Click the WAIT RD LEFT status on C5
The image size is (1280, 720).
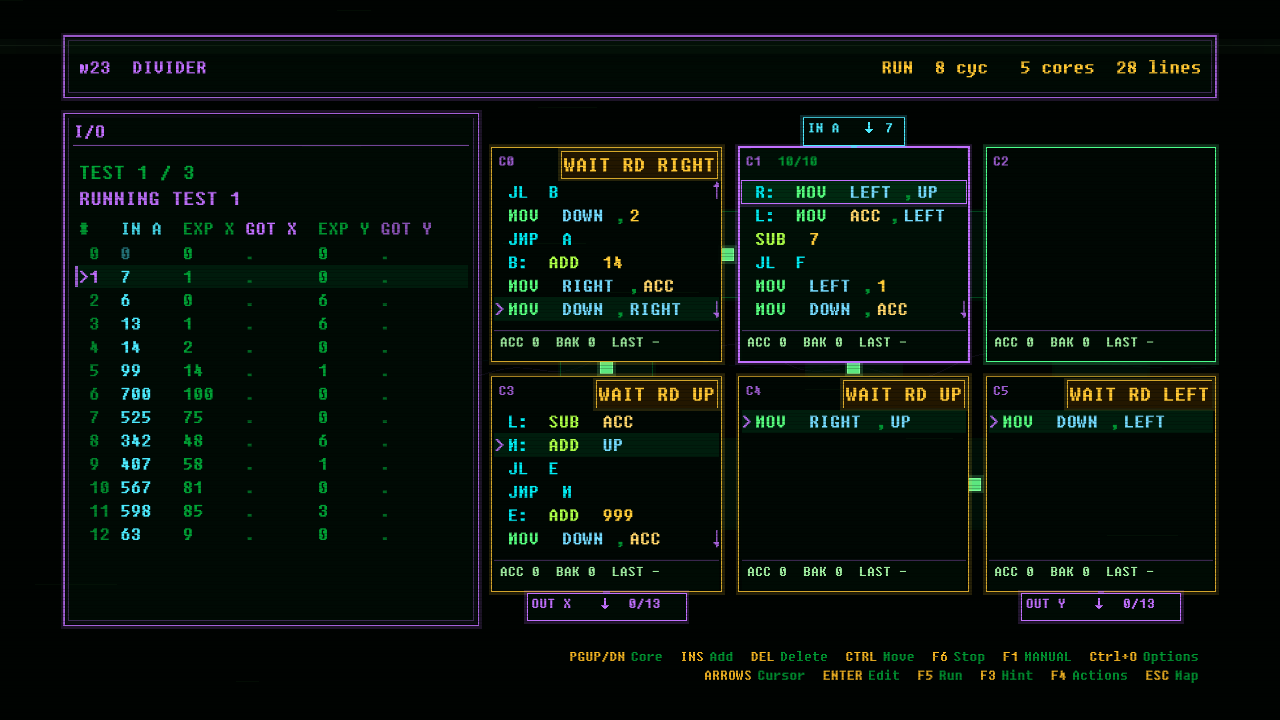coord(1141,394)
